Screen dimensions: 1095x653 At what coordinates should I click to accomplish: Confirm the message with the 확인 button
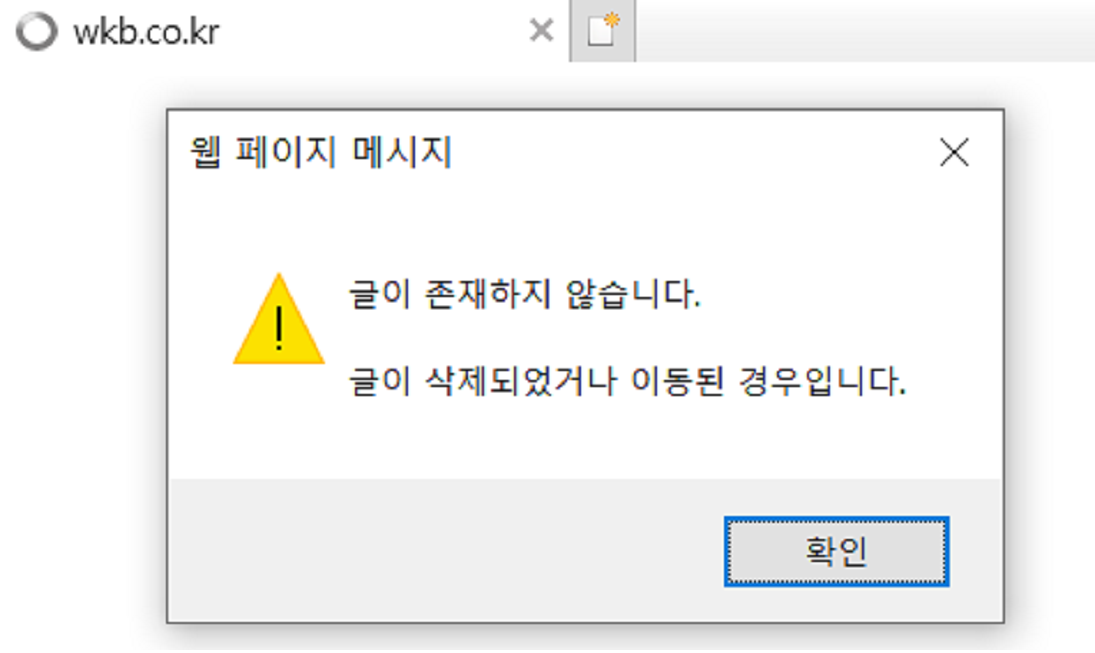[836, 551]
